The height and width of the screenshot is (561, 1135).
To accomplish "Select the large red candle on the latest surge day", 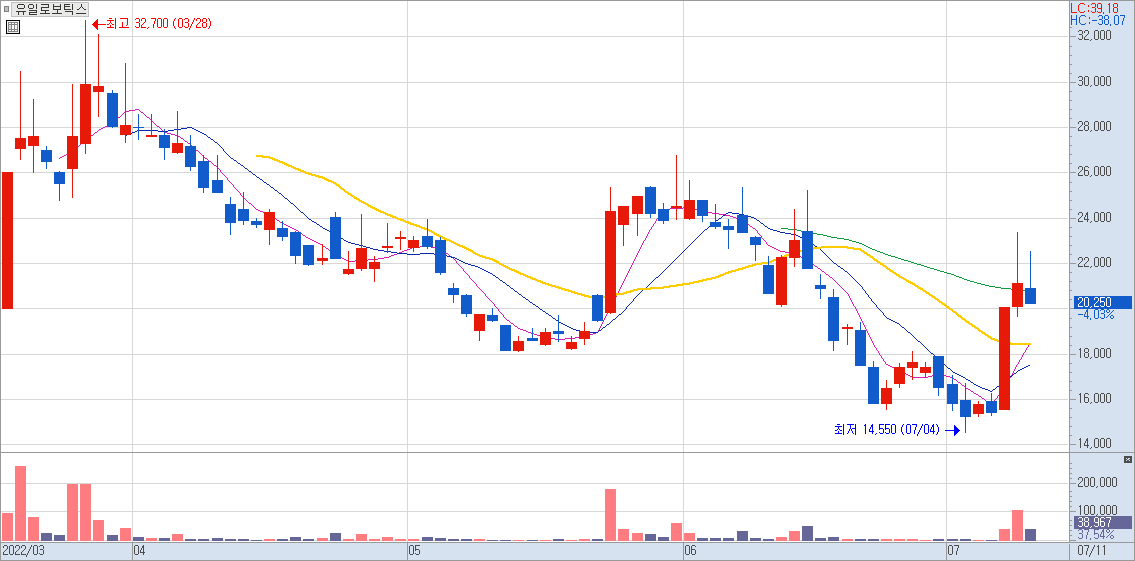I will tap(1005, 358).
